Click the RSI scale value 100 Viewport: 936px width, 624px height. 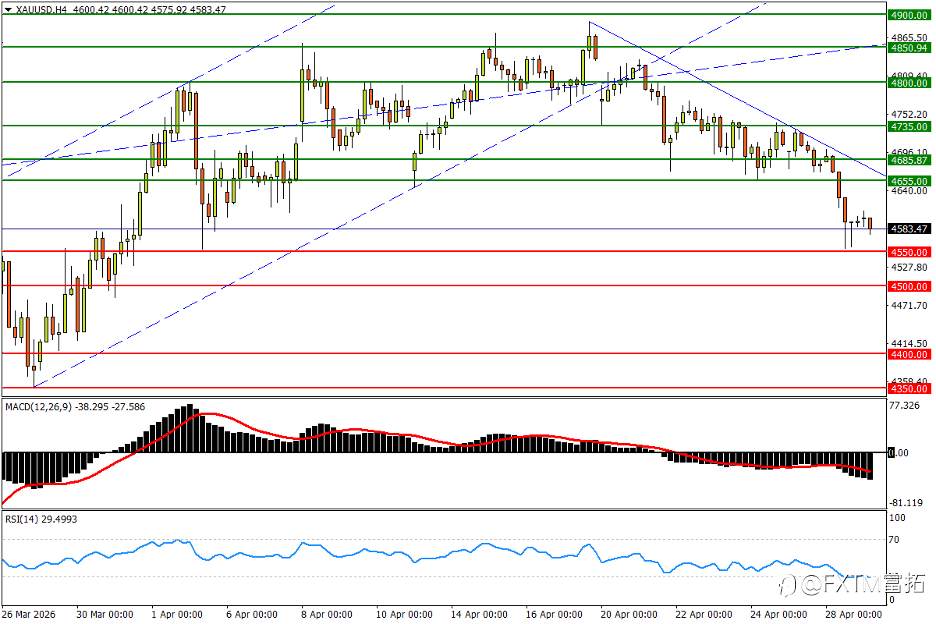coord(897,518)
